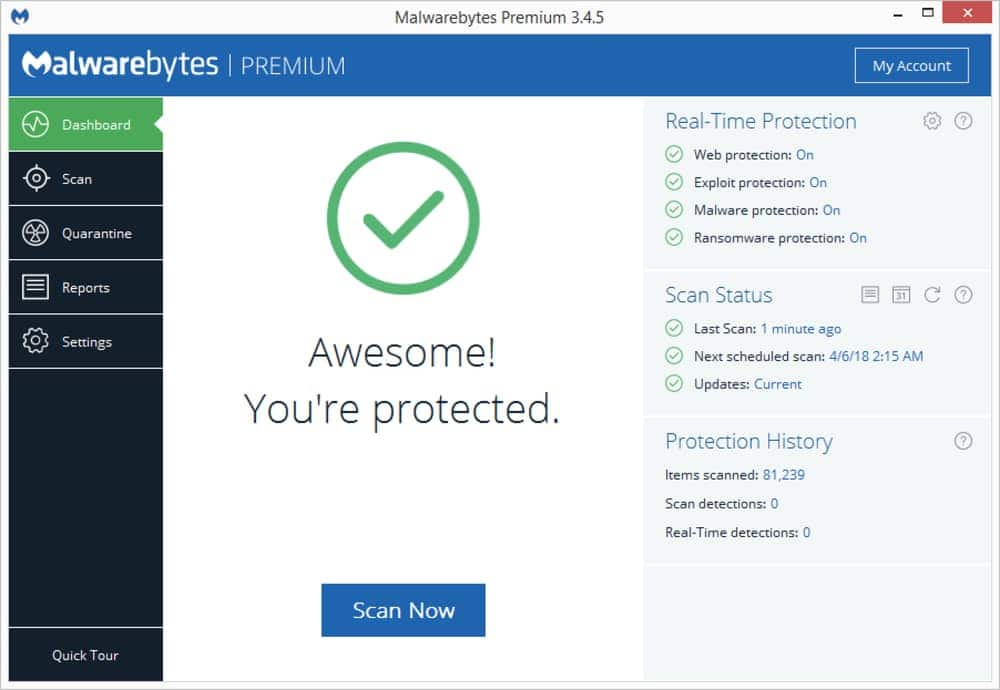Click the Malwarebytes Premium header logo

[184, 65]
